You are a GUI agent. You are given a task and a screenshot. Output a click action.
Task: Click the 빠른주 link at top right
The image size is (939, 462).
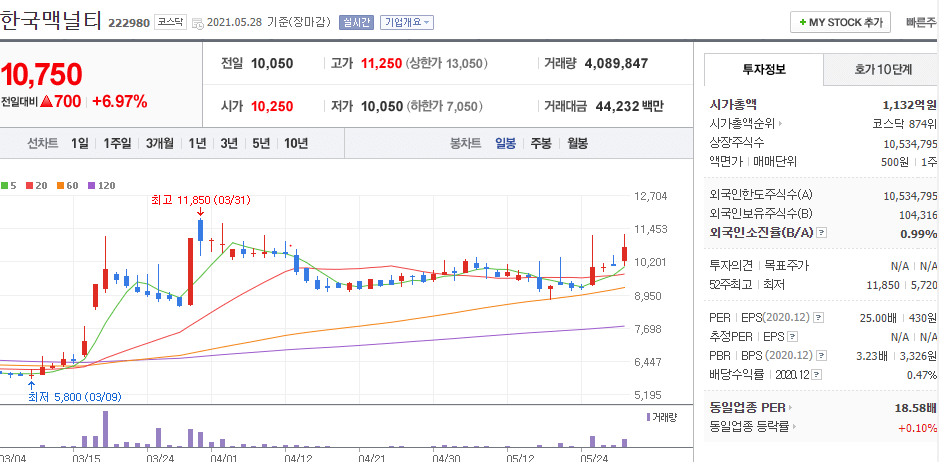pos(921,23)
